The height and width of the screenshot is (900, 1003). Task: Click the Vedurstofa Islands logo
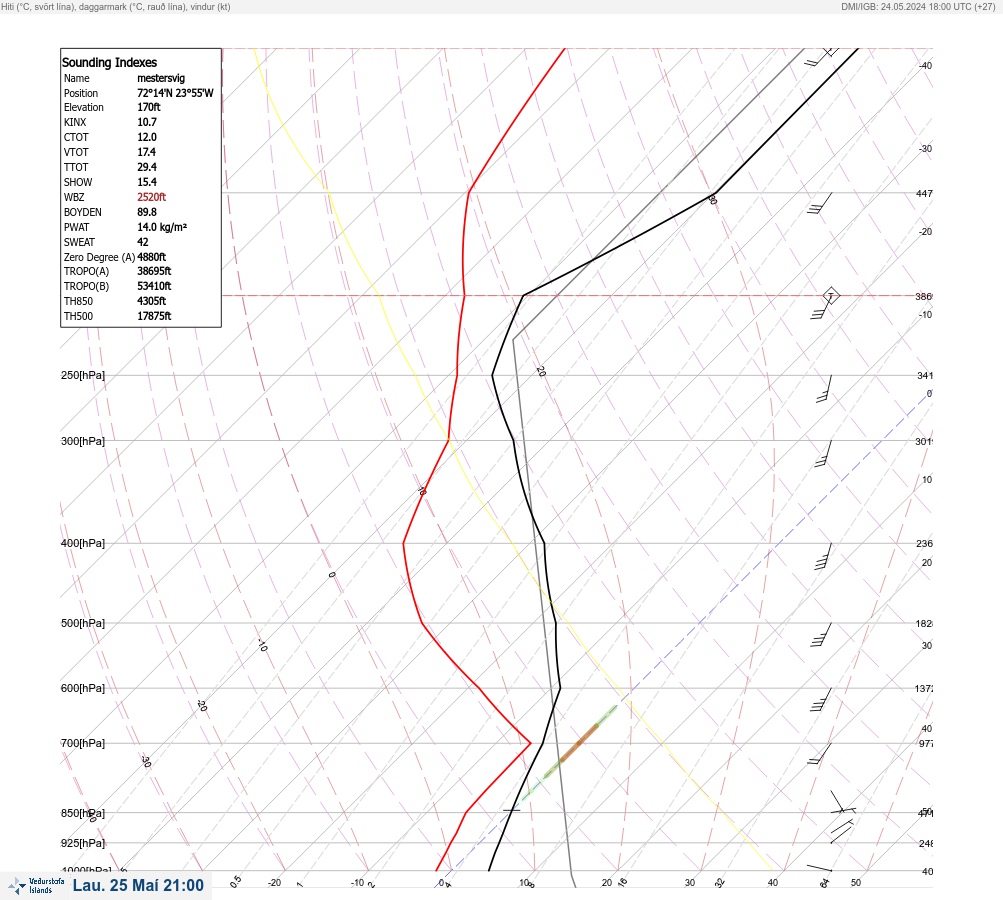point(36,886)
